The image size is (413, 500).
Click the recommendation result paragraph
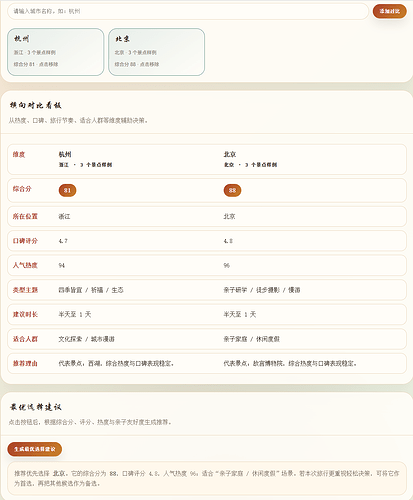click(207, 478)
